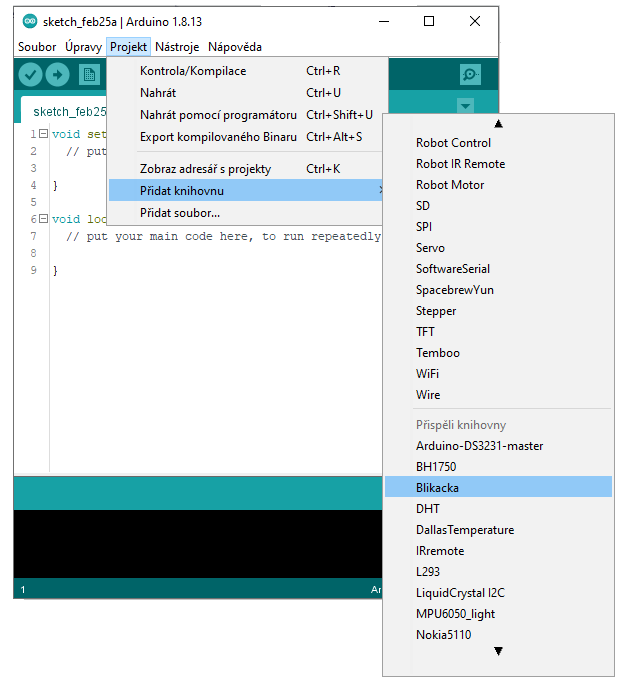
Task: Click the black console output area
Action: click(198, 544)
